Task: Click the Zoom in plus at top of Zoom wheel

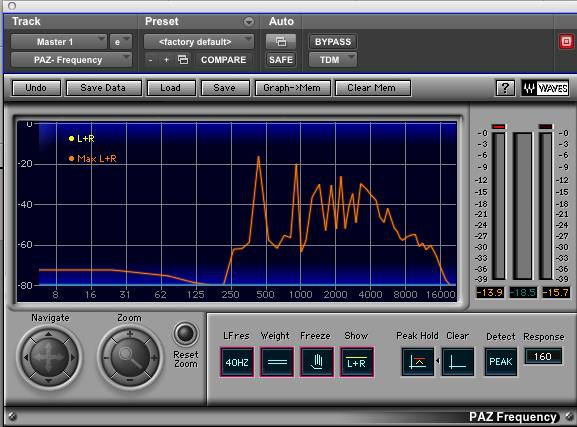Action: pyautogui.click(x=130, y=334)
